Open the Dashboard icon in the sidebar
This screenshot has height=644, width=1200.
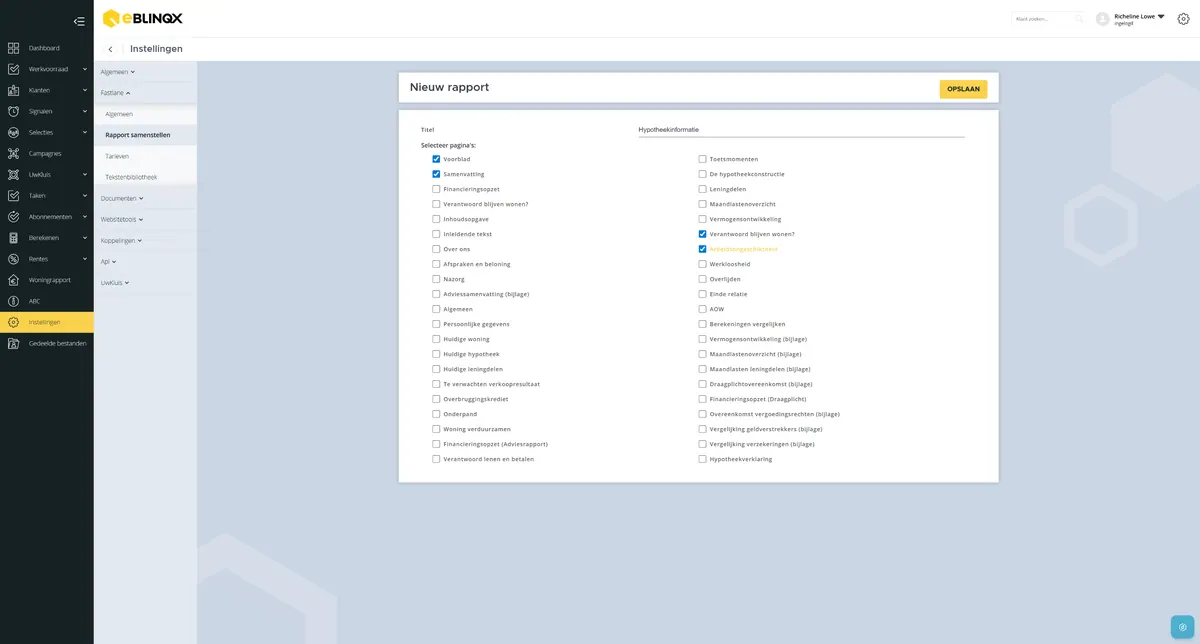13,48
